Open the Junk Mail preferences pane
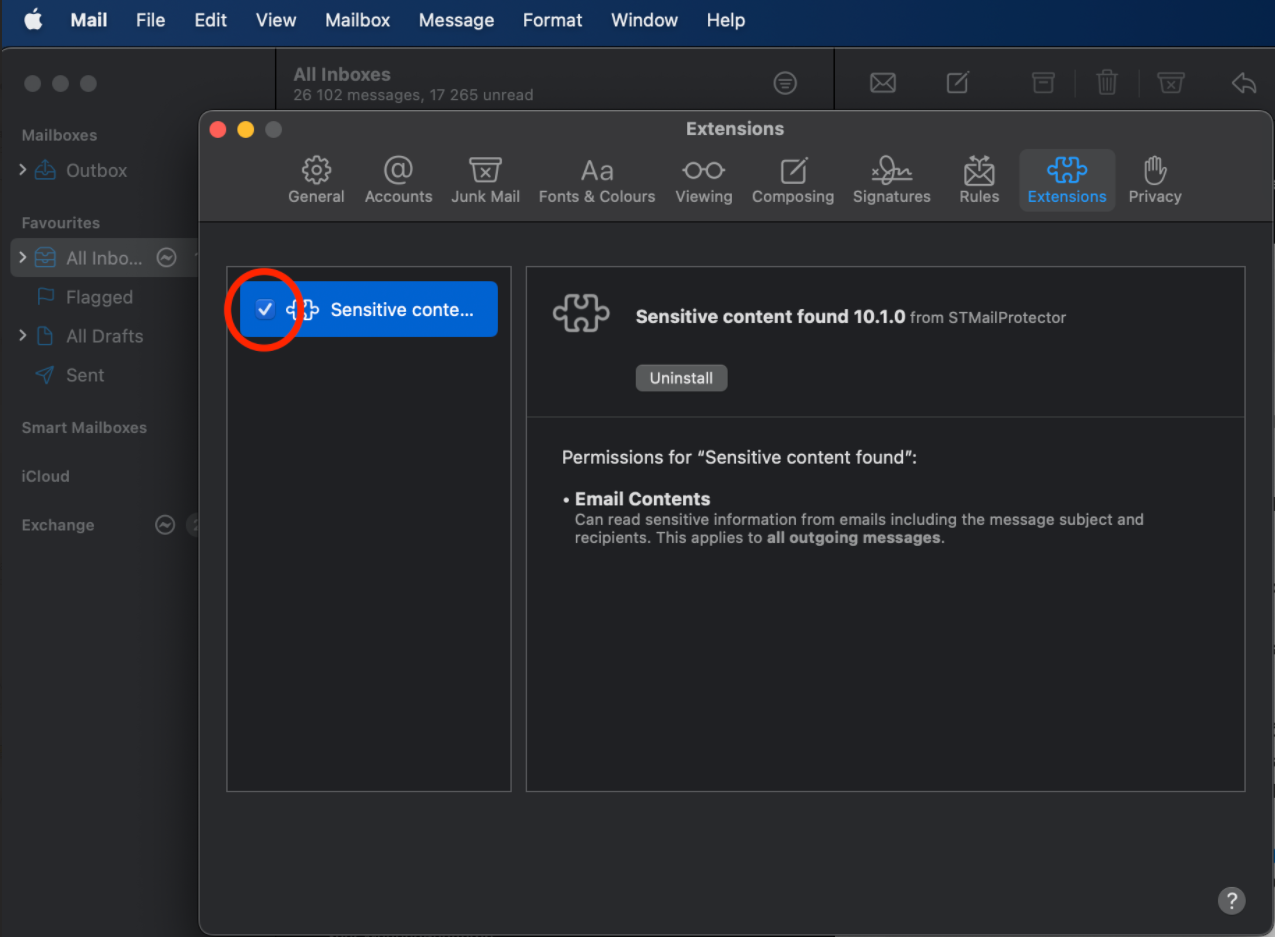This screenshot has height=937, width=1275. pyautogui.click(x=485, y=181)
